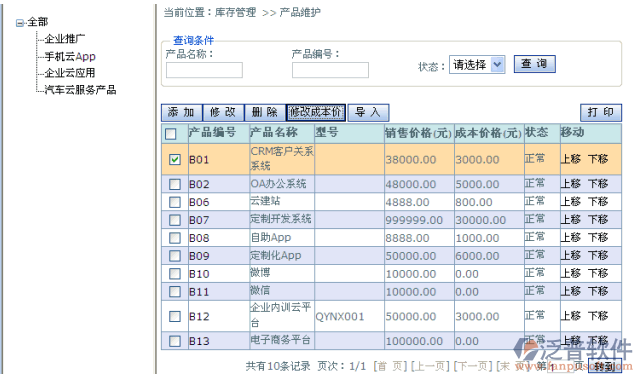Click 上移 for product B09
Image resolution: width=643 pixels, height=382 pixels.
pos(571,256)
